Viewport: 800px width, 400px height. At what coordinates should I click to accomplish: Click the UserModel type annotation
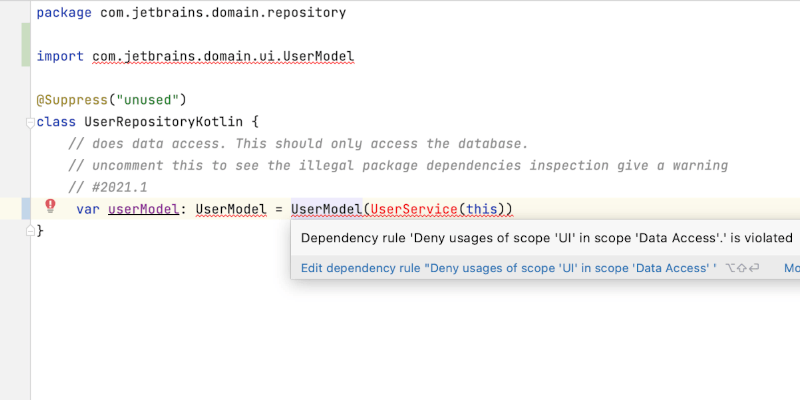pyautogui.click(x=229, y=209)
